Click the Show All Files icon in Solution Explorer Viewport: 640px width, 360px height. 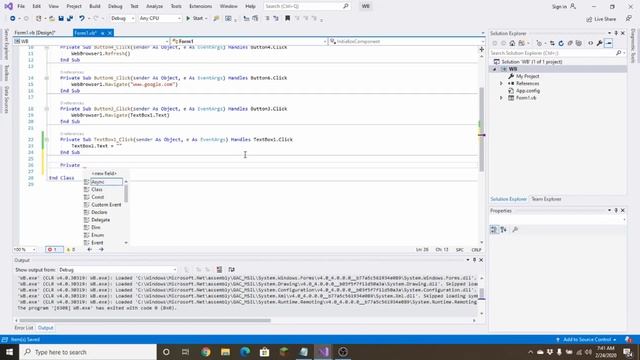coord(579,43)
